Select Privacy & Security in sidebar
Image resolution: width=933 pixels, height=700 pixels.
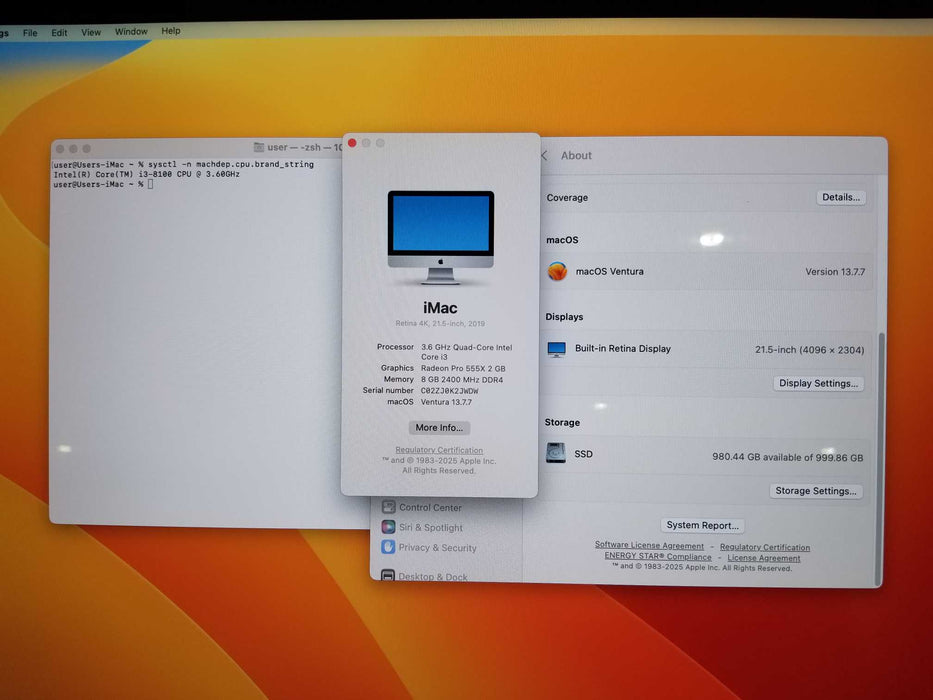coord(437,548)
